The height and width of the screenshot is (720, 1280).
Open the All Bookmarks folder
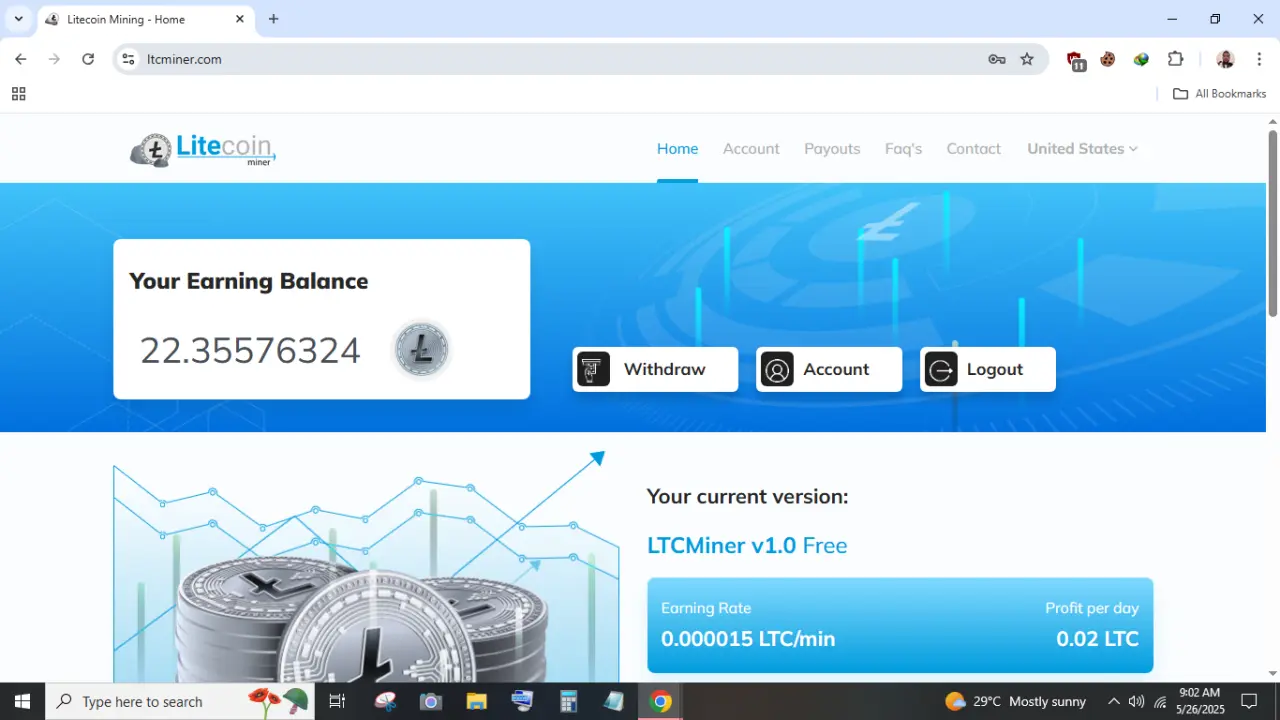[x=1219, y=94]
